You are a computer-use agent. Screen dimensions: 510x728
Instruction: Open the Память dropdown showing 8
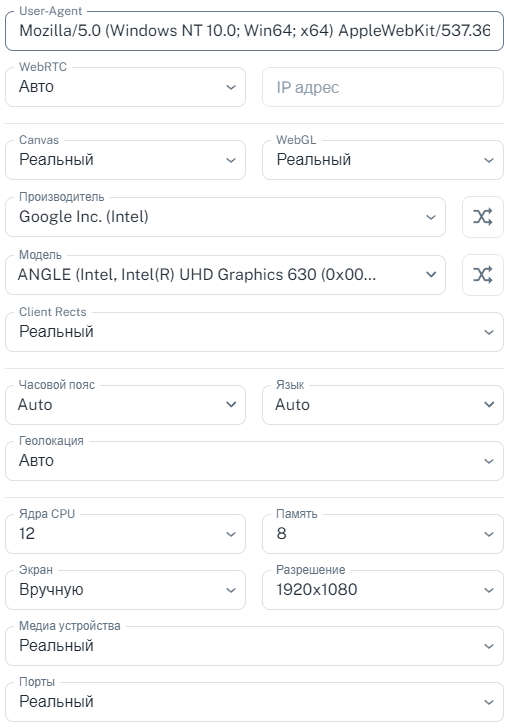(x=383, y=534)
